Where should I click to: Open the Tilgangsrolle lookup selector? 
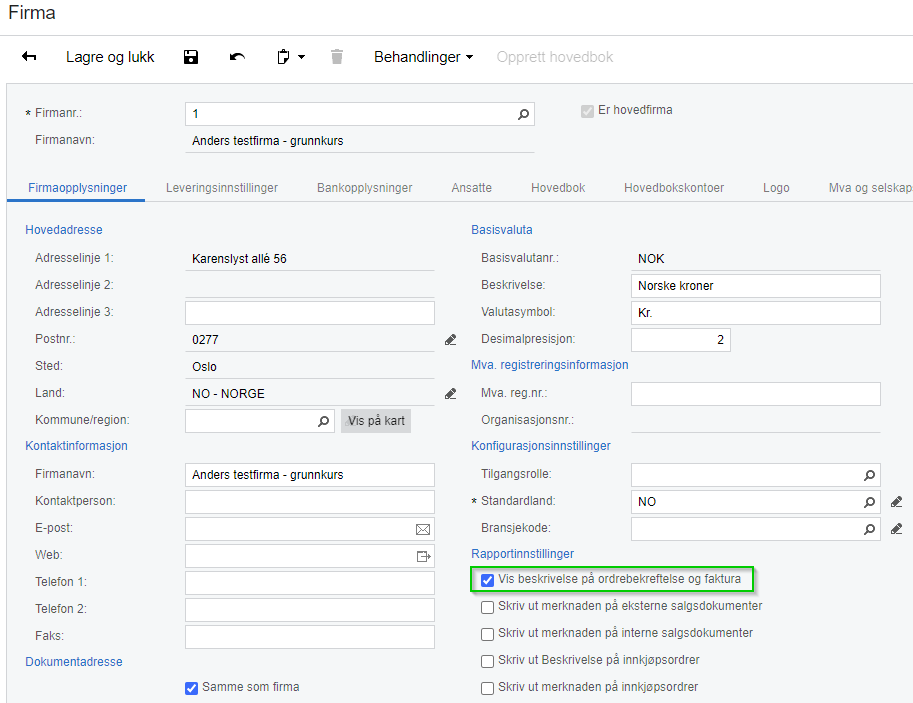tap(869, 476)
